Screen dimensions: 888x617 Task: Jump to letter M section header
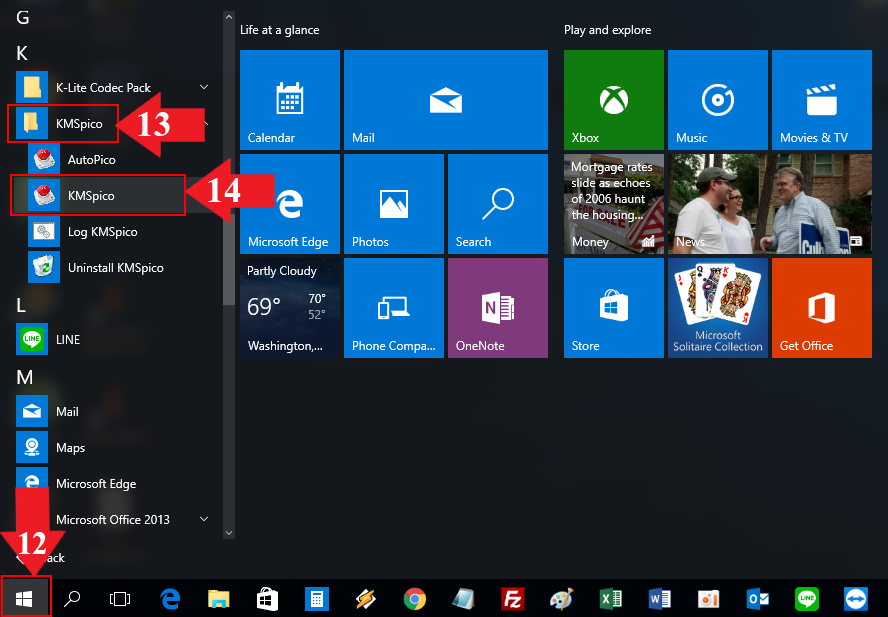pyautogui.click(x=24, y=377)
